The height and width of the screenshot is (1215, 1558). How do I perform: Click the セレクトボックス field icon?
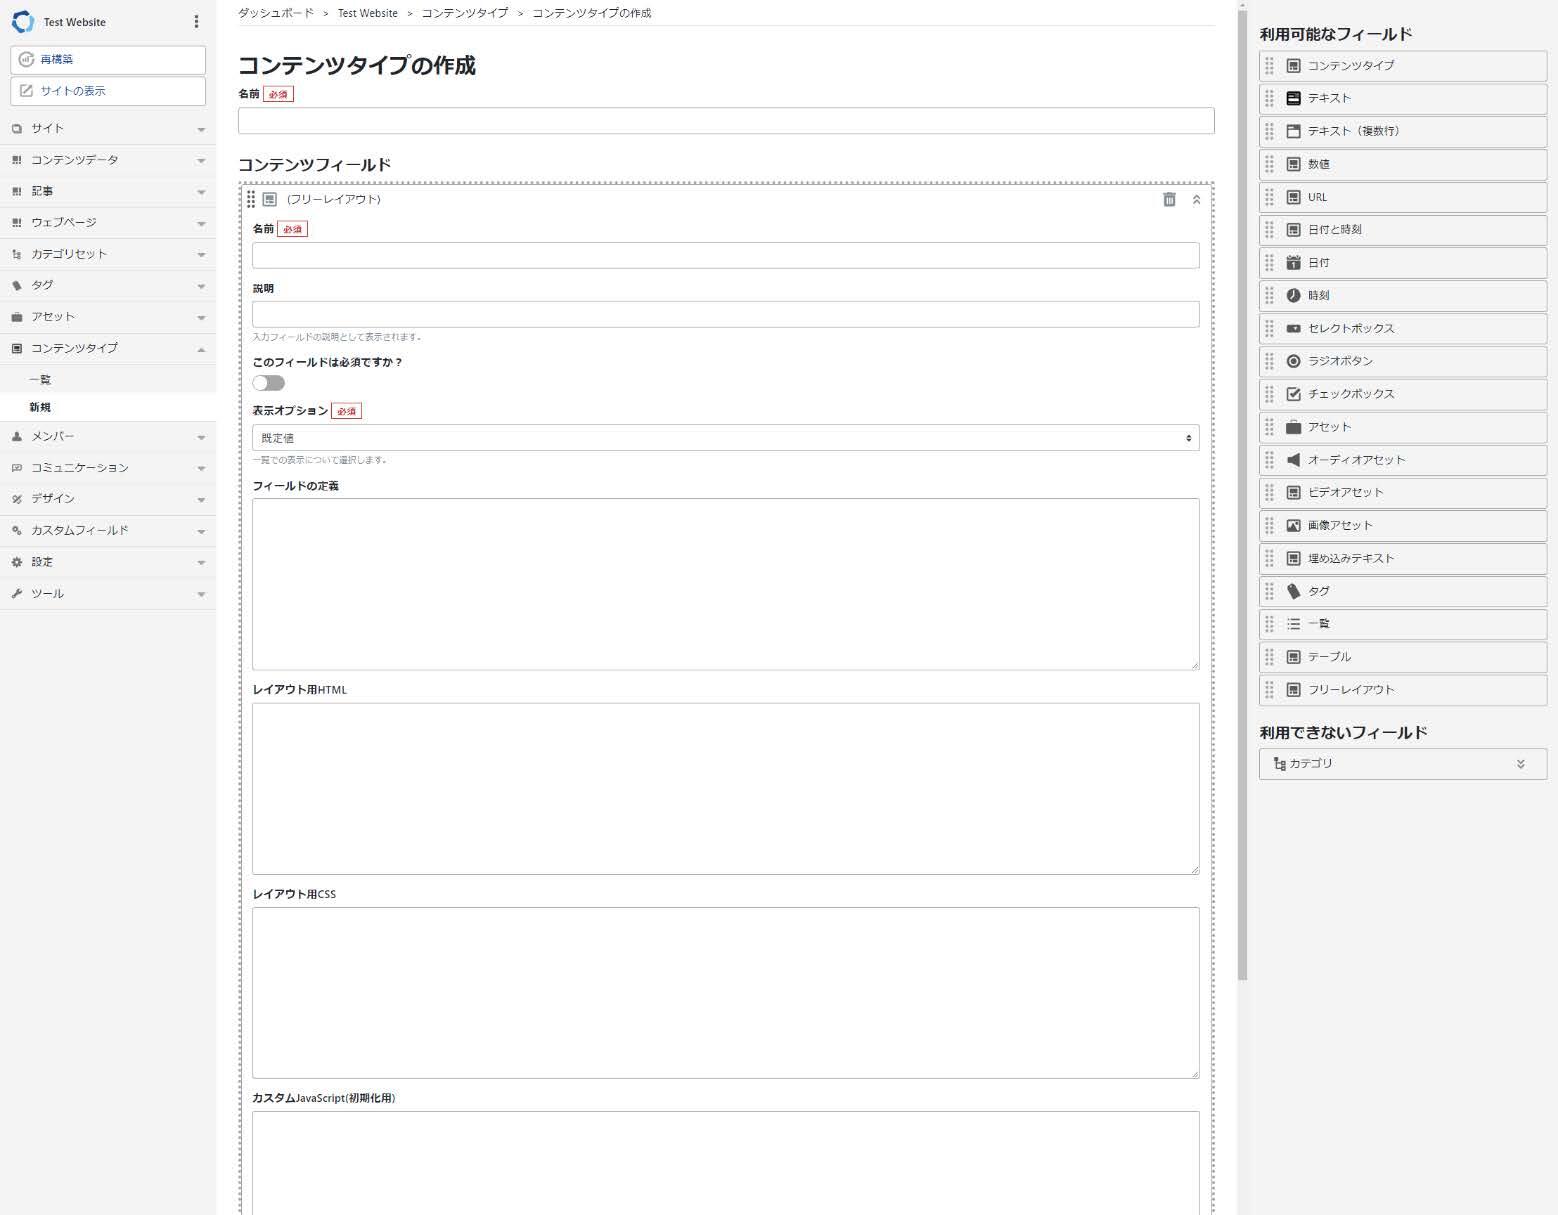[1293, 328]
